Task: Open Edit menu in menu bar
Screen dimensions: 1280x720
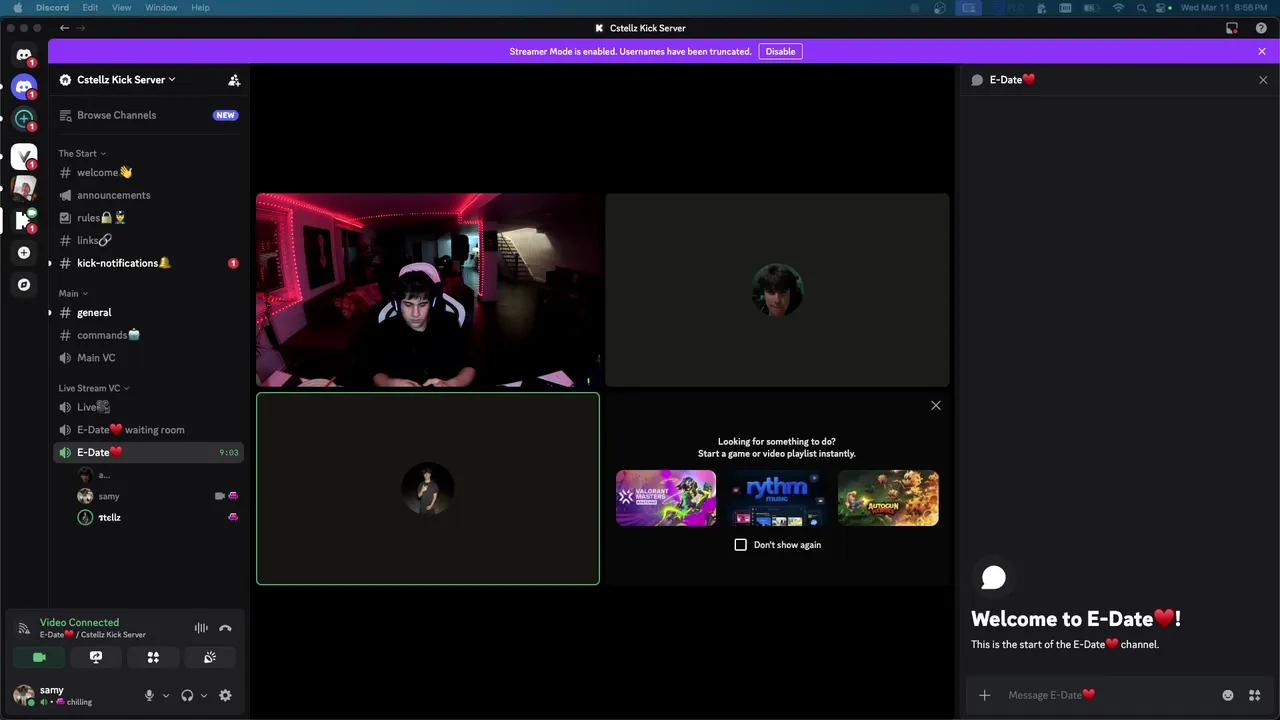Action: pos(90,7)
